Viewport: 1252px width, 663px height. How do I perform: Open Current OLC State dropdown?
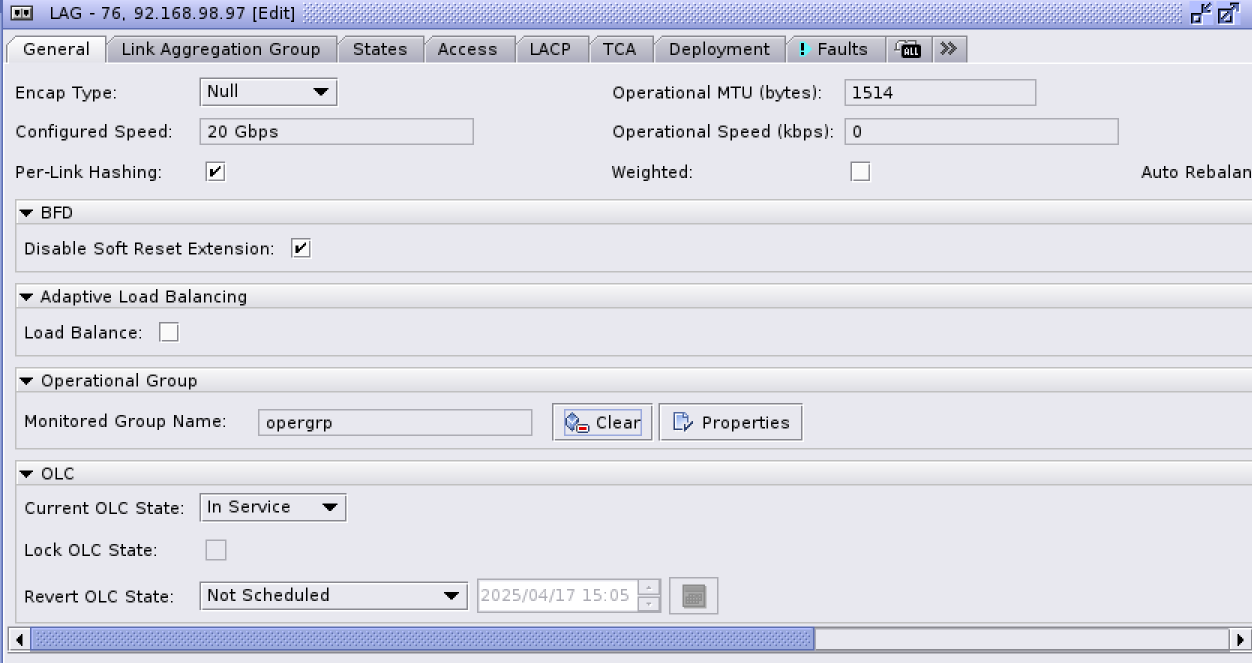pos(272,508)
